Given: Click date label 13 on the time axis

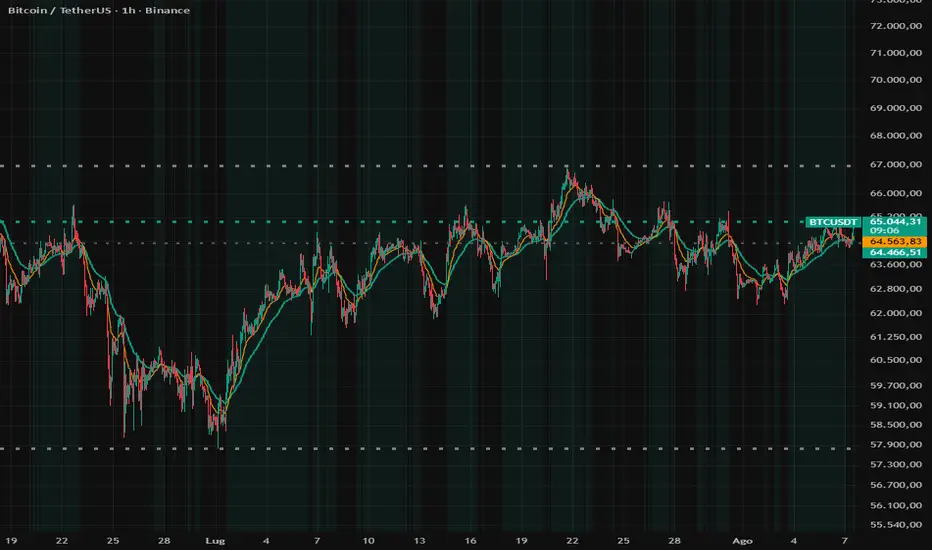Looking at the screenshot, I should tap(420, 540).
